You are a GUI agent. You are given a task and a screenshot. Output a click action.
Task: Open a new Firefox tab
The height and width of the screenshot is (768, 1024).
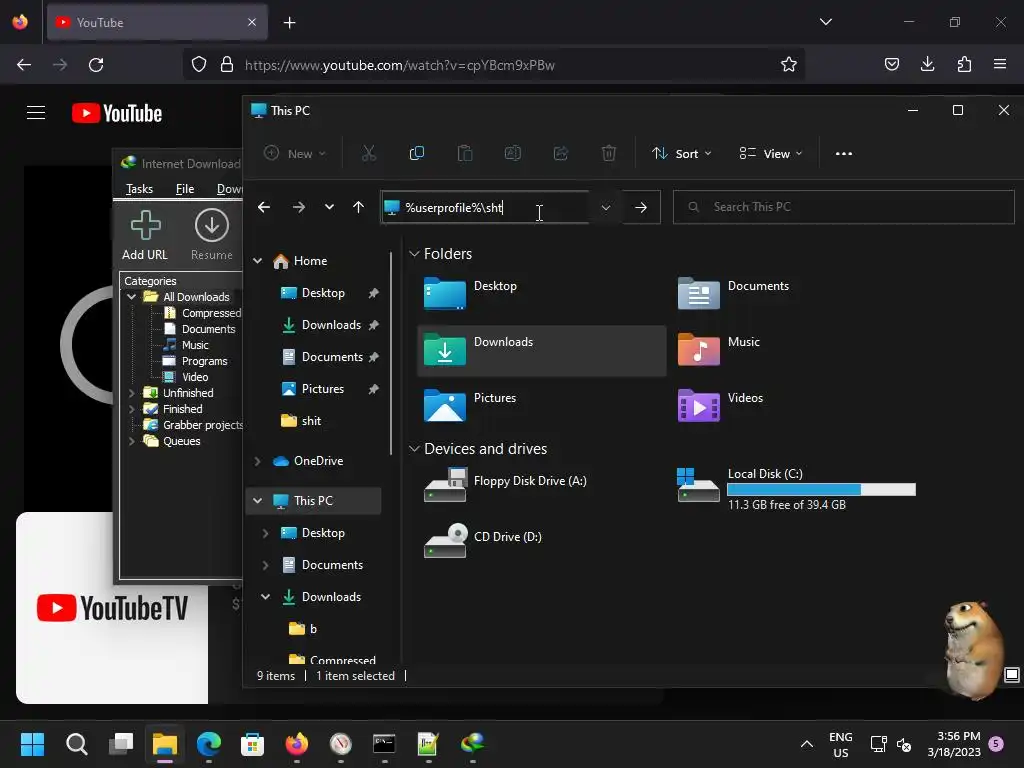[x=289, y=23]
